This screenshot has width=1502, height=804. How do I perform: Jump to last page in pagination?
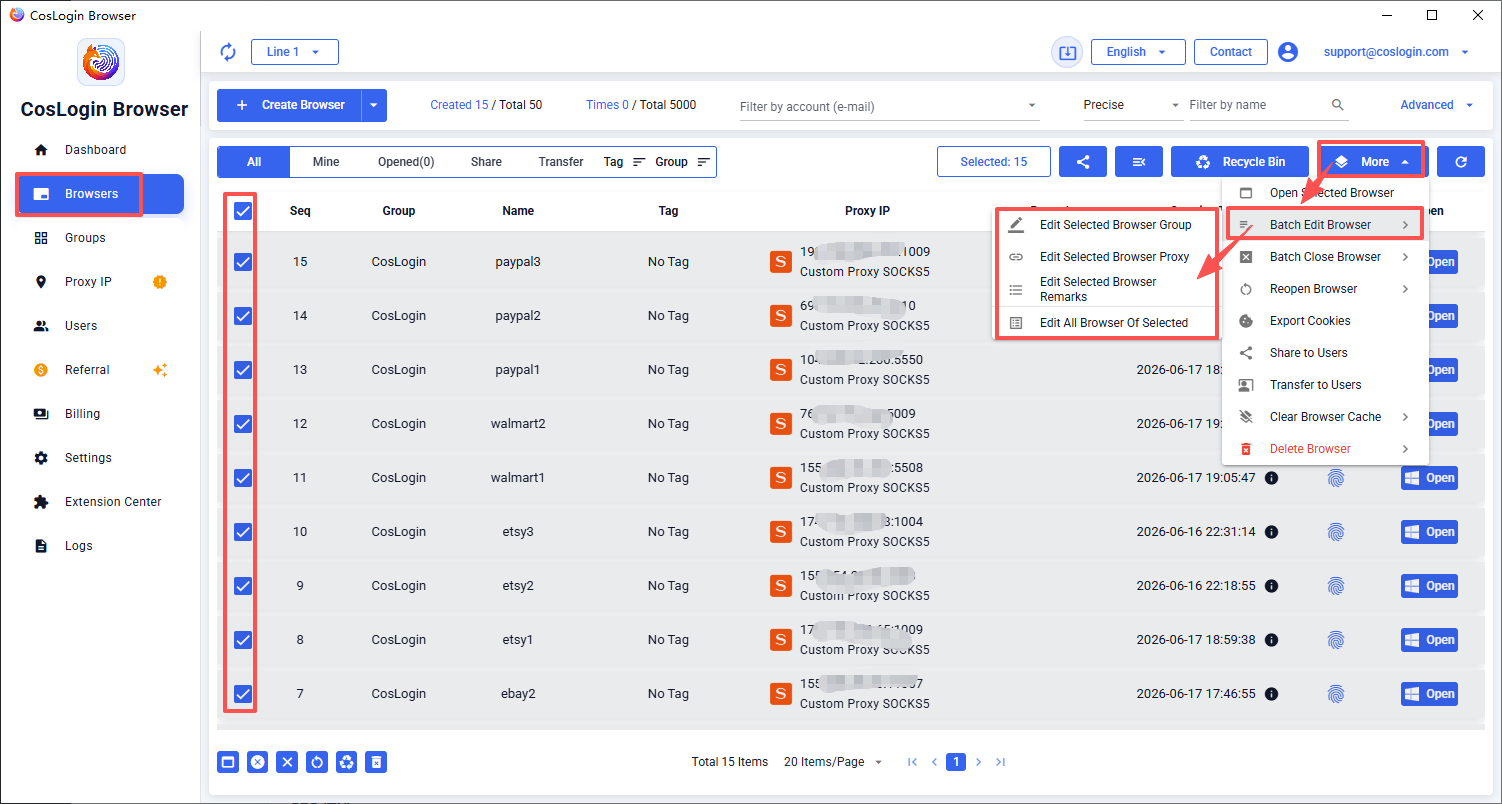tap(1001, 762)
